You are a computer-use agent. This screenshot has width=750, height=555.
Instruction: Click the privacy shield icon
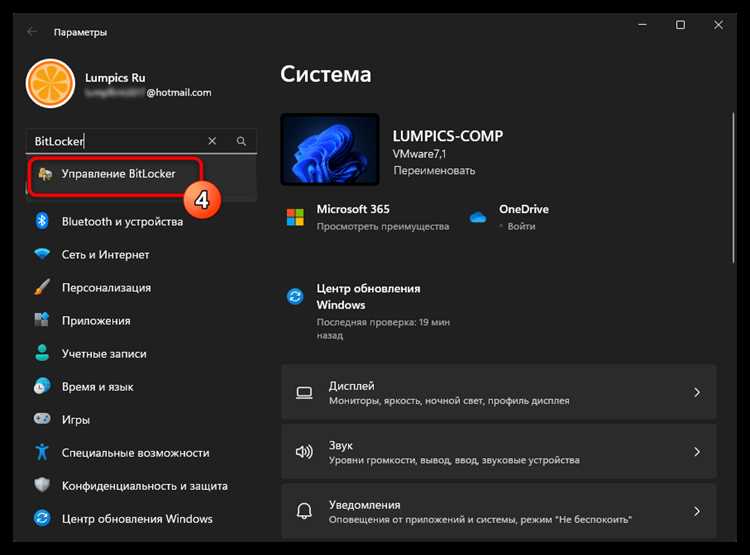pos(42,485)
